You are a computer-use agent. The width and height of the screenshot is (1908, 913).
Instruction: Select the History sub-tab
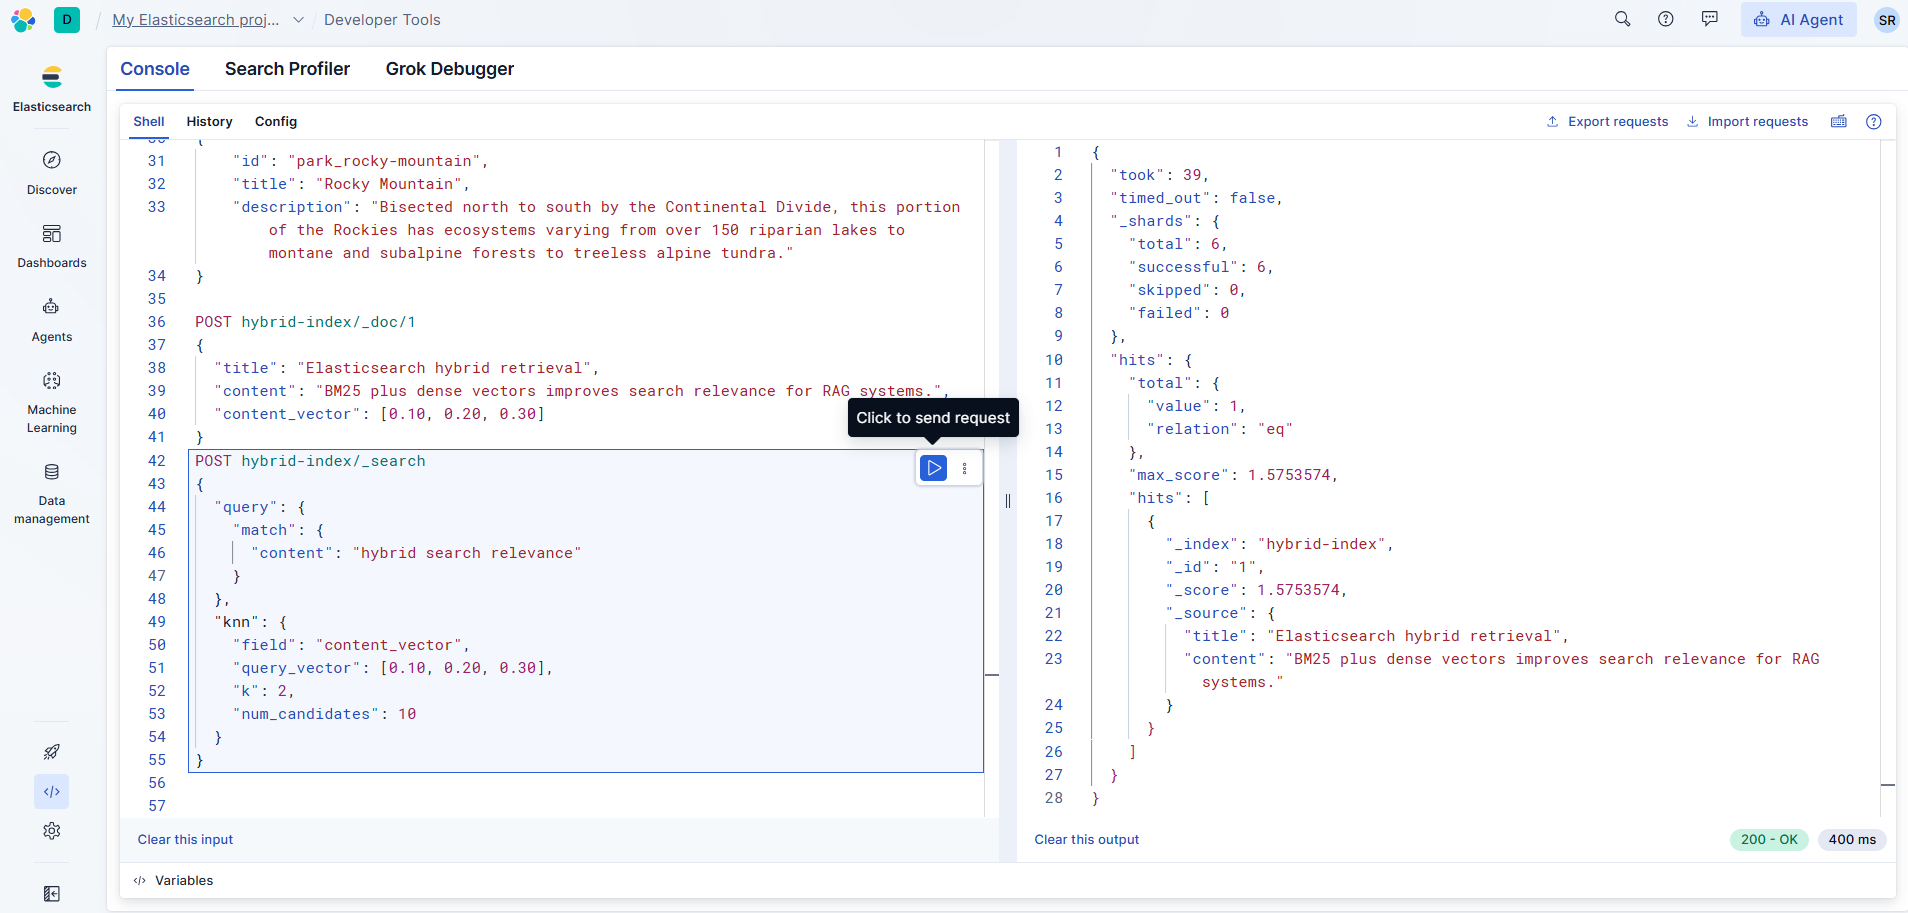point(209,121)
